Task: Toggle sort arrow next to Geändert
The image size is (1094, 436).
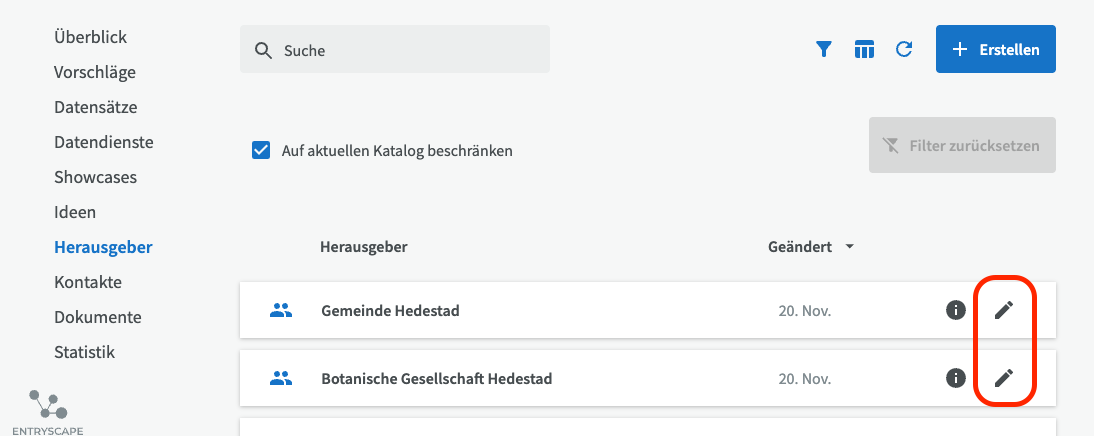Action: [x=850, y=247]
